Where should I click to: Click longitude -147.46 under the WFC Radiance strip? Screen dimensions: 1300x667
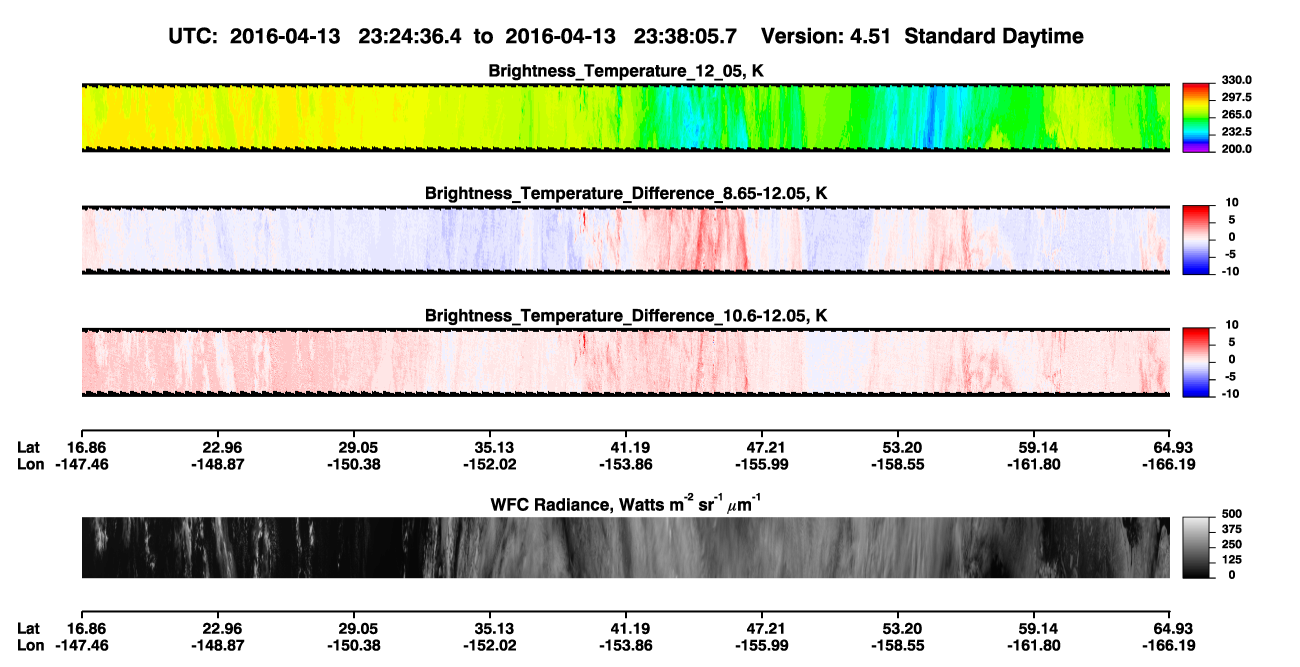pyautogui.click(x=80, y=645)
